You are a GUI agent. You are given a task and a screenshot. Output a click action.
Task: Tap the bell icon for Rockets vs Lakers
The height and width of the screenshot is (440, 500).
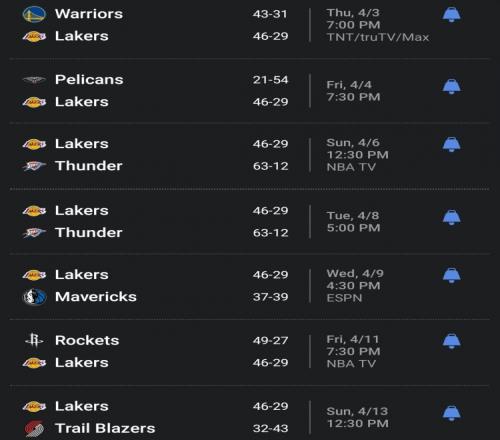coord(452,341)
